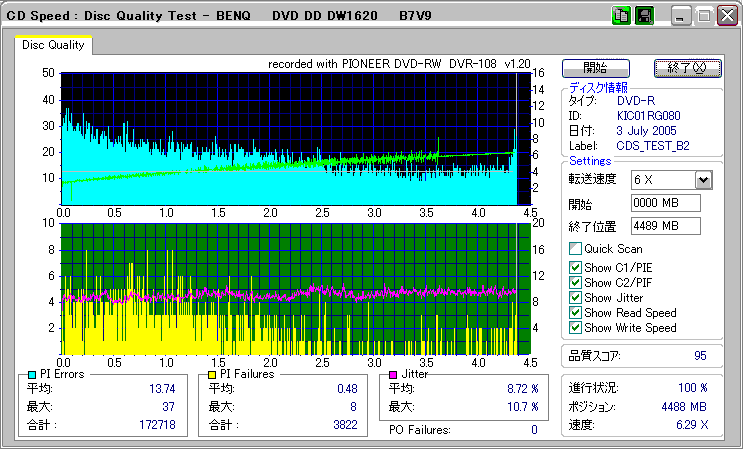
Task: Click the copy to clipboard icon
Action: [621, 16]
